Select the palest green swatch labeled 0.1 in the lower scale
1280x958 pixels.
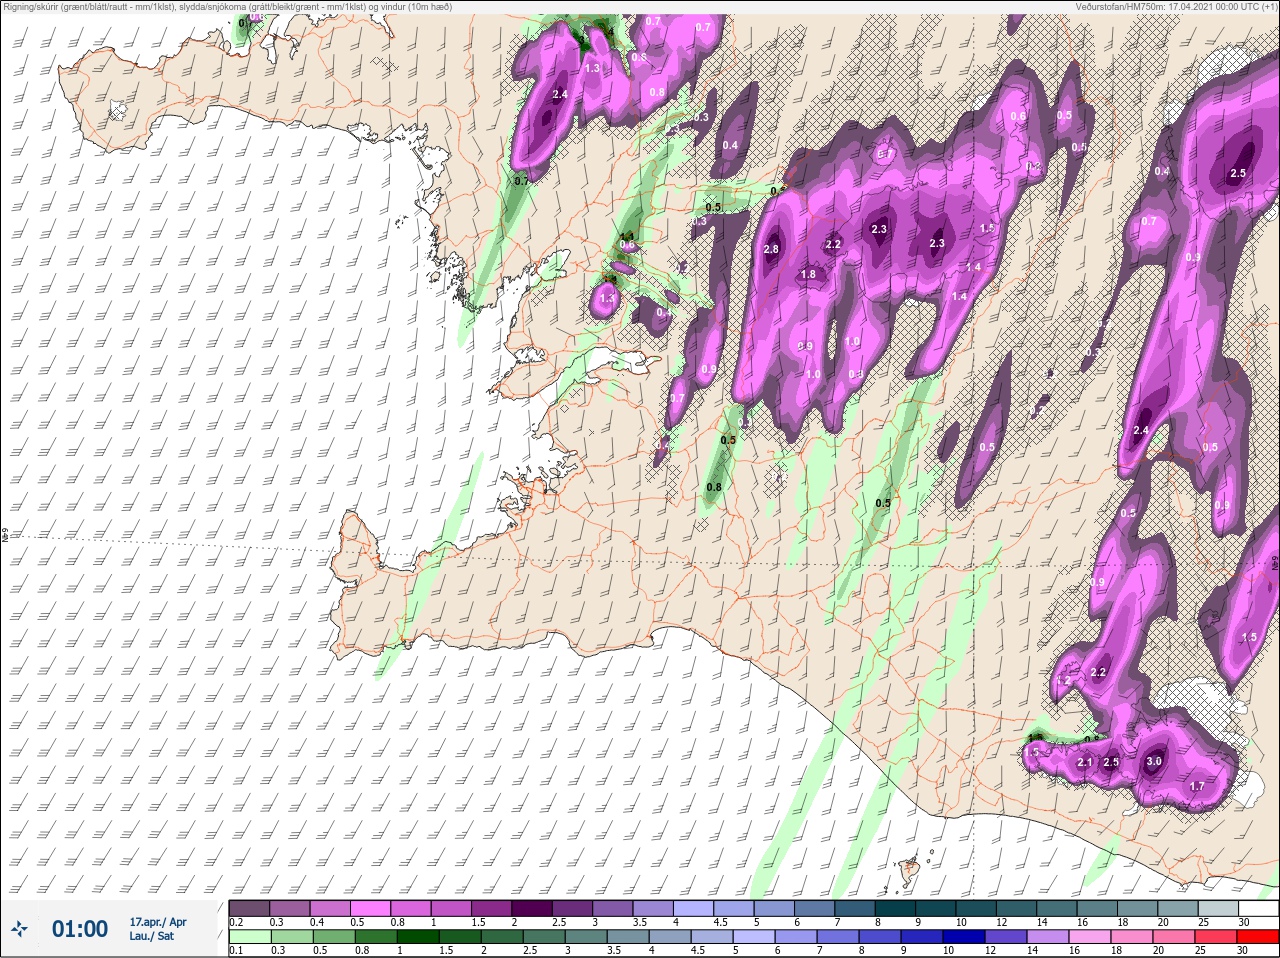tap(250, 937)
